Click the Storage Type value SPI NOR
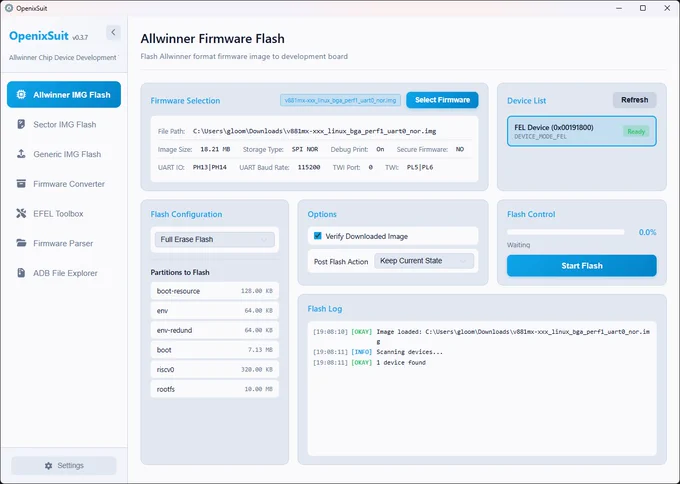 [x=305, y=149]
